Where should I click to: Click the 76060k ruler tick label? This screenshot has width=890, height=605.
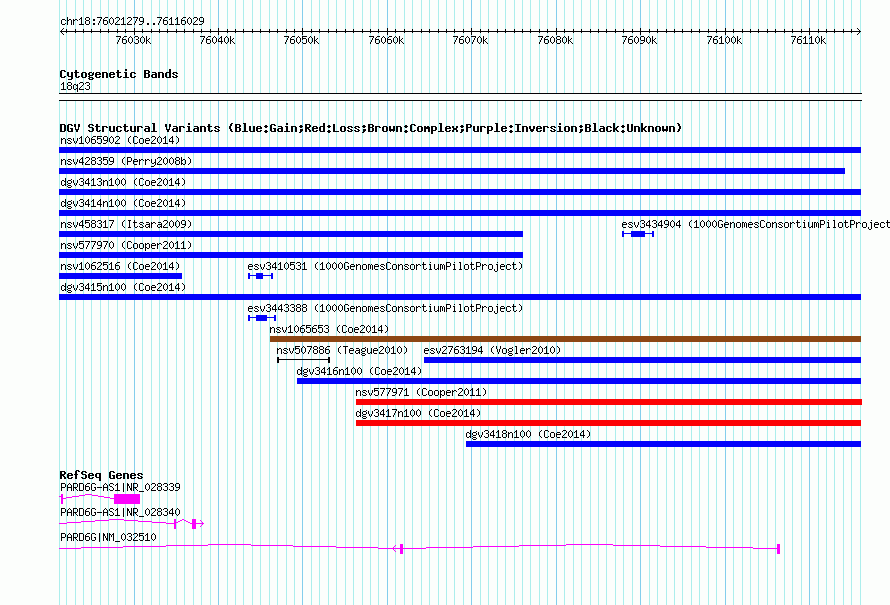click(387, 40)
